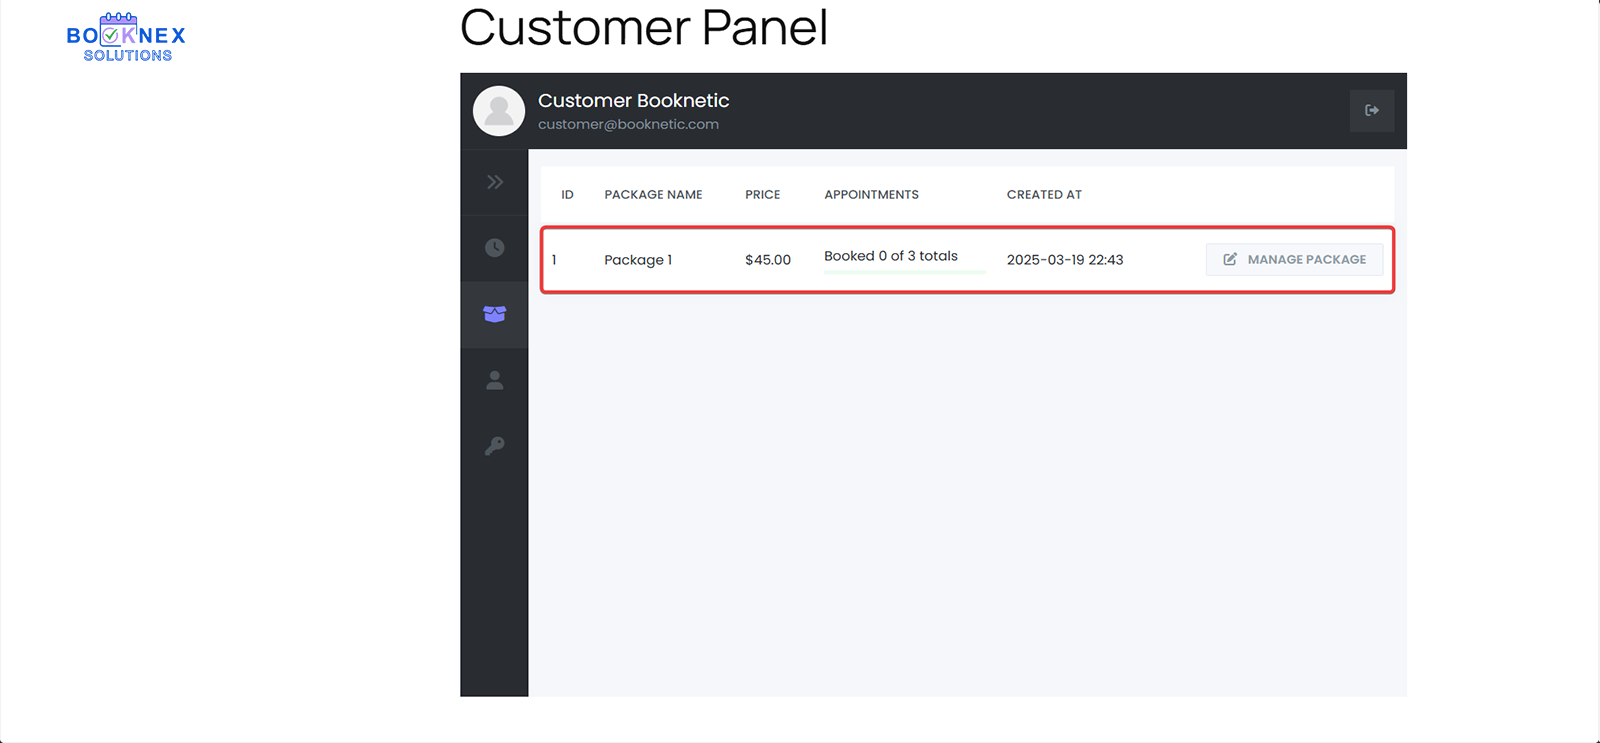The height and width of the screenshot is (743, 1600).
Task: Expand the sidebar with double chevron
Action: coord(495,182)
